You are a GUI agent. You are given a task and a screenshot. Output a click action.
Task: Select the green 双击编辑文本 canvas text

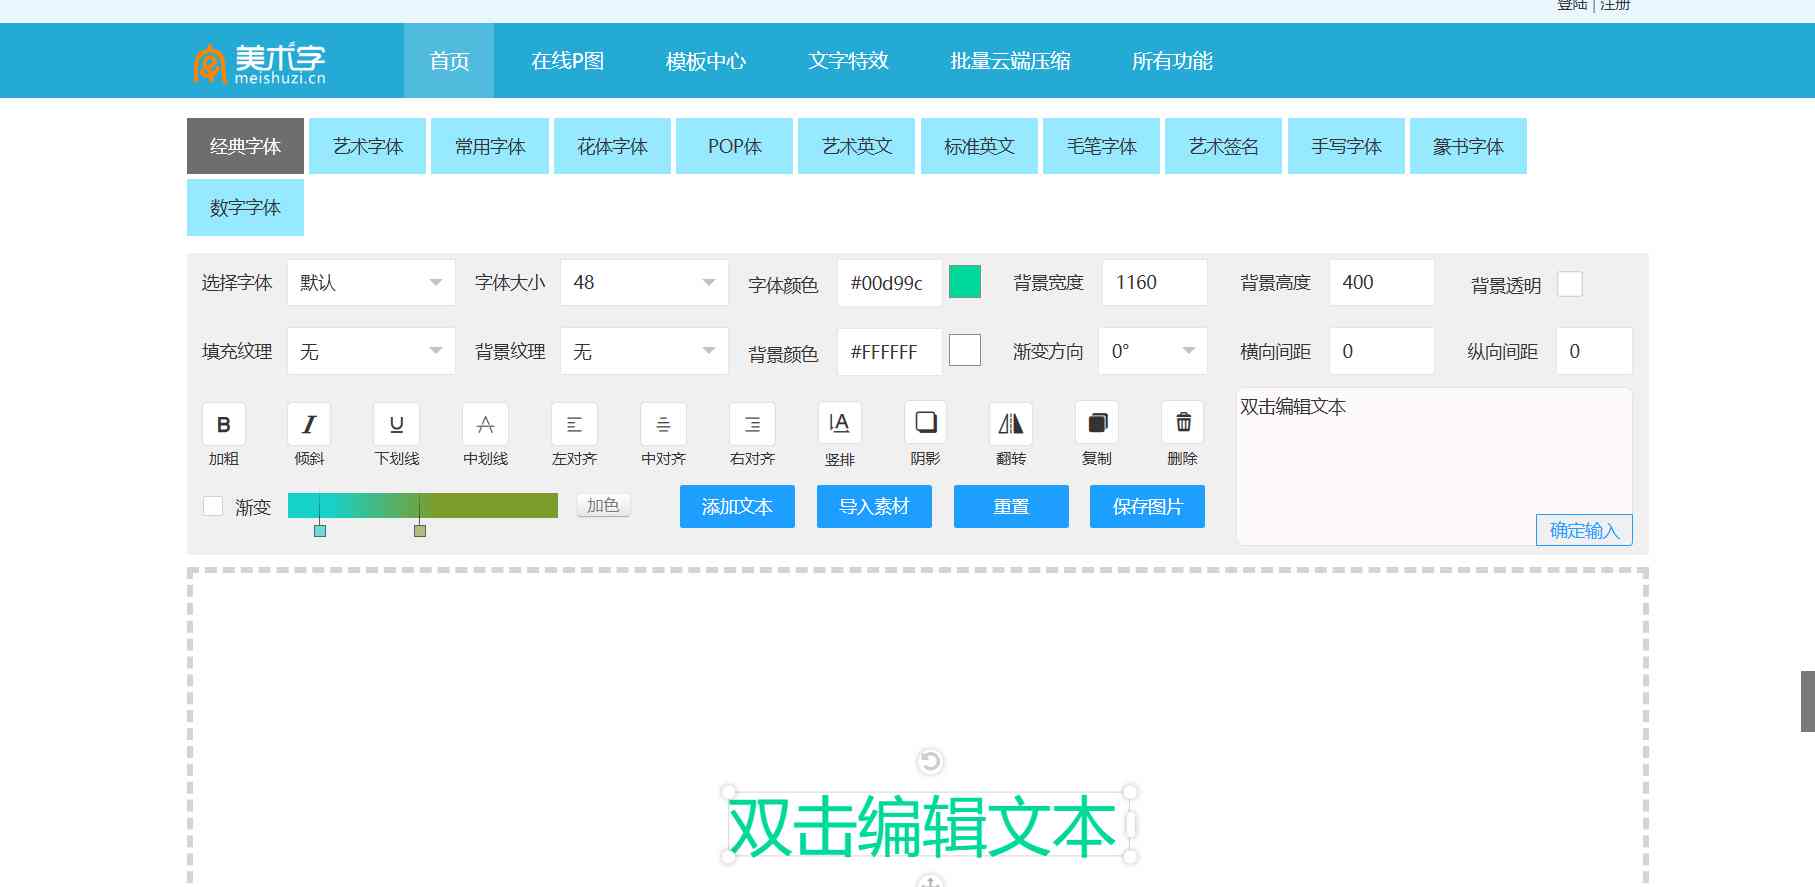click(x=921, y=827)
